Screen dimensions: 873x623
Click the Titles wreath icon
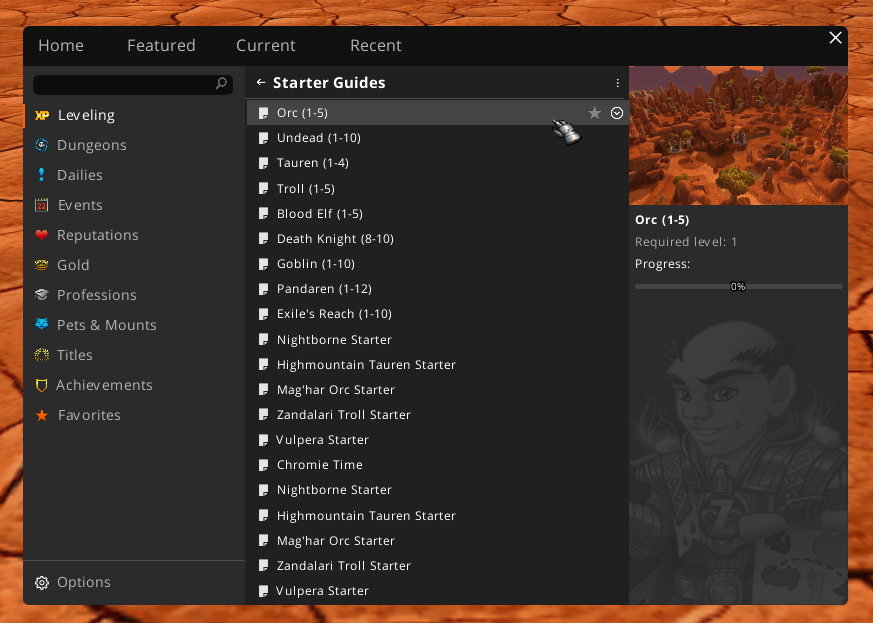point(41,355)
